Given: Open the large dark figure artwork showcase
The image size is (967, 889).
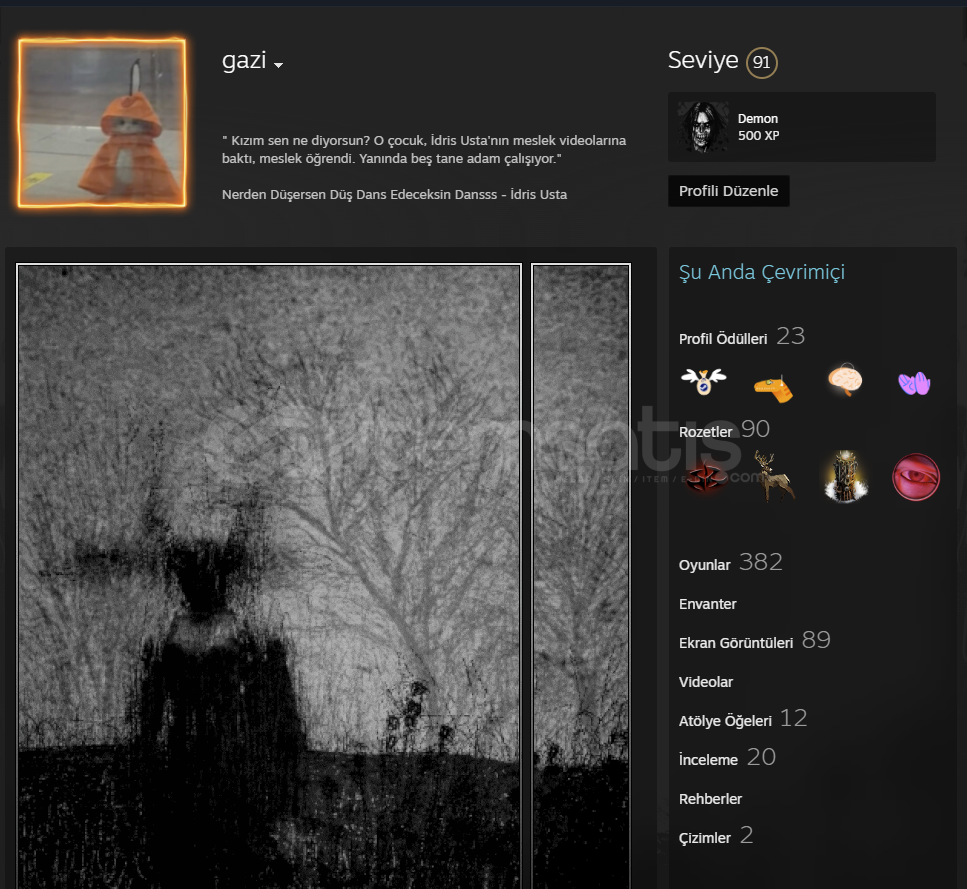Looking at the screenshot, I should 269,576.
